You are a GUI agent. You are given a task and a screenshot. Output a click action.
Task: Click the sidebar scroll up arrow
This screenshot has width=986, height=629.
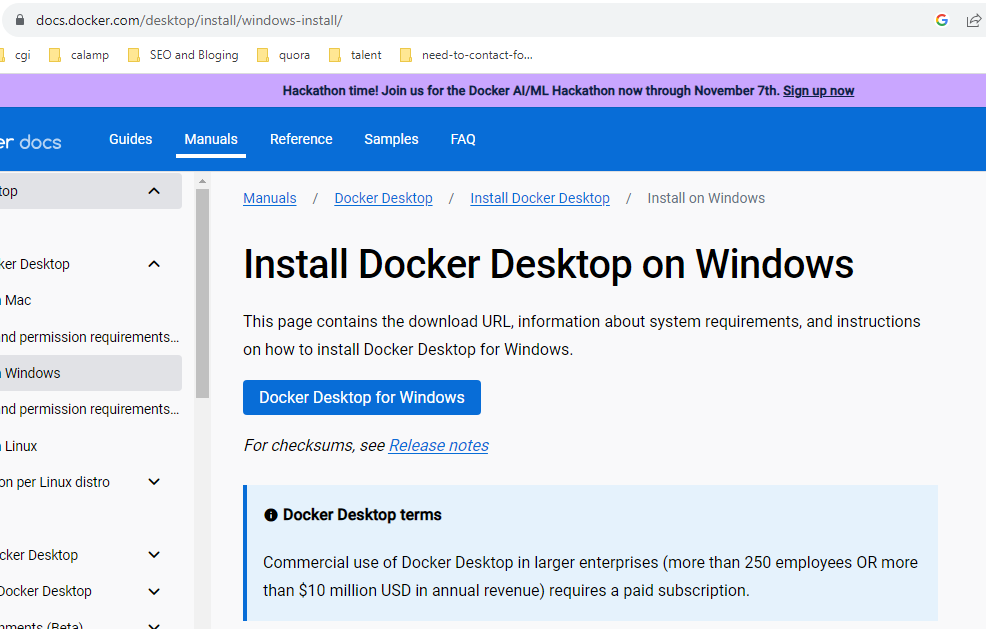[202, 181]
